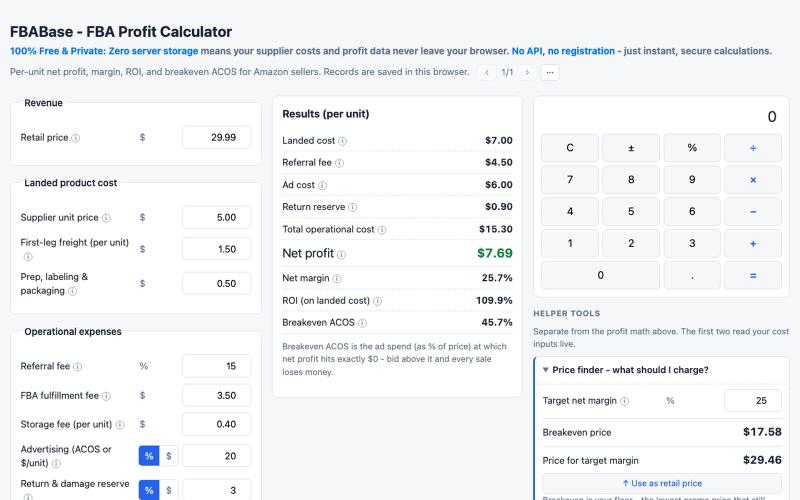The height and width of the screenshot is (500, 800).
Task: Go to previous record with left arrow
Action: (x=487, y=72)
